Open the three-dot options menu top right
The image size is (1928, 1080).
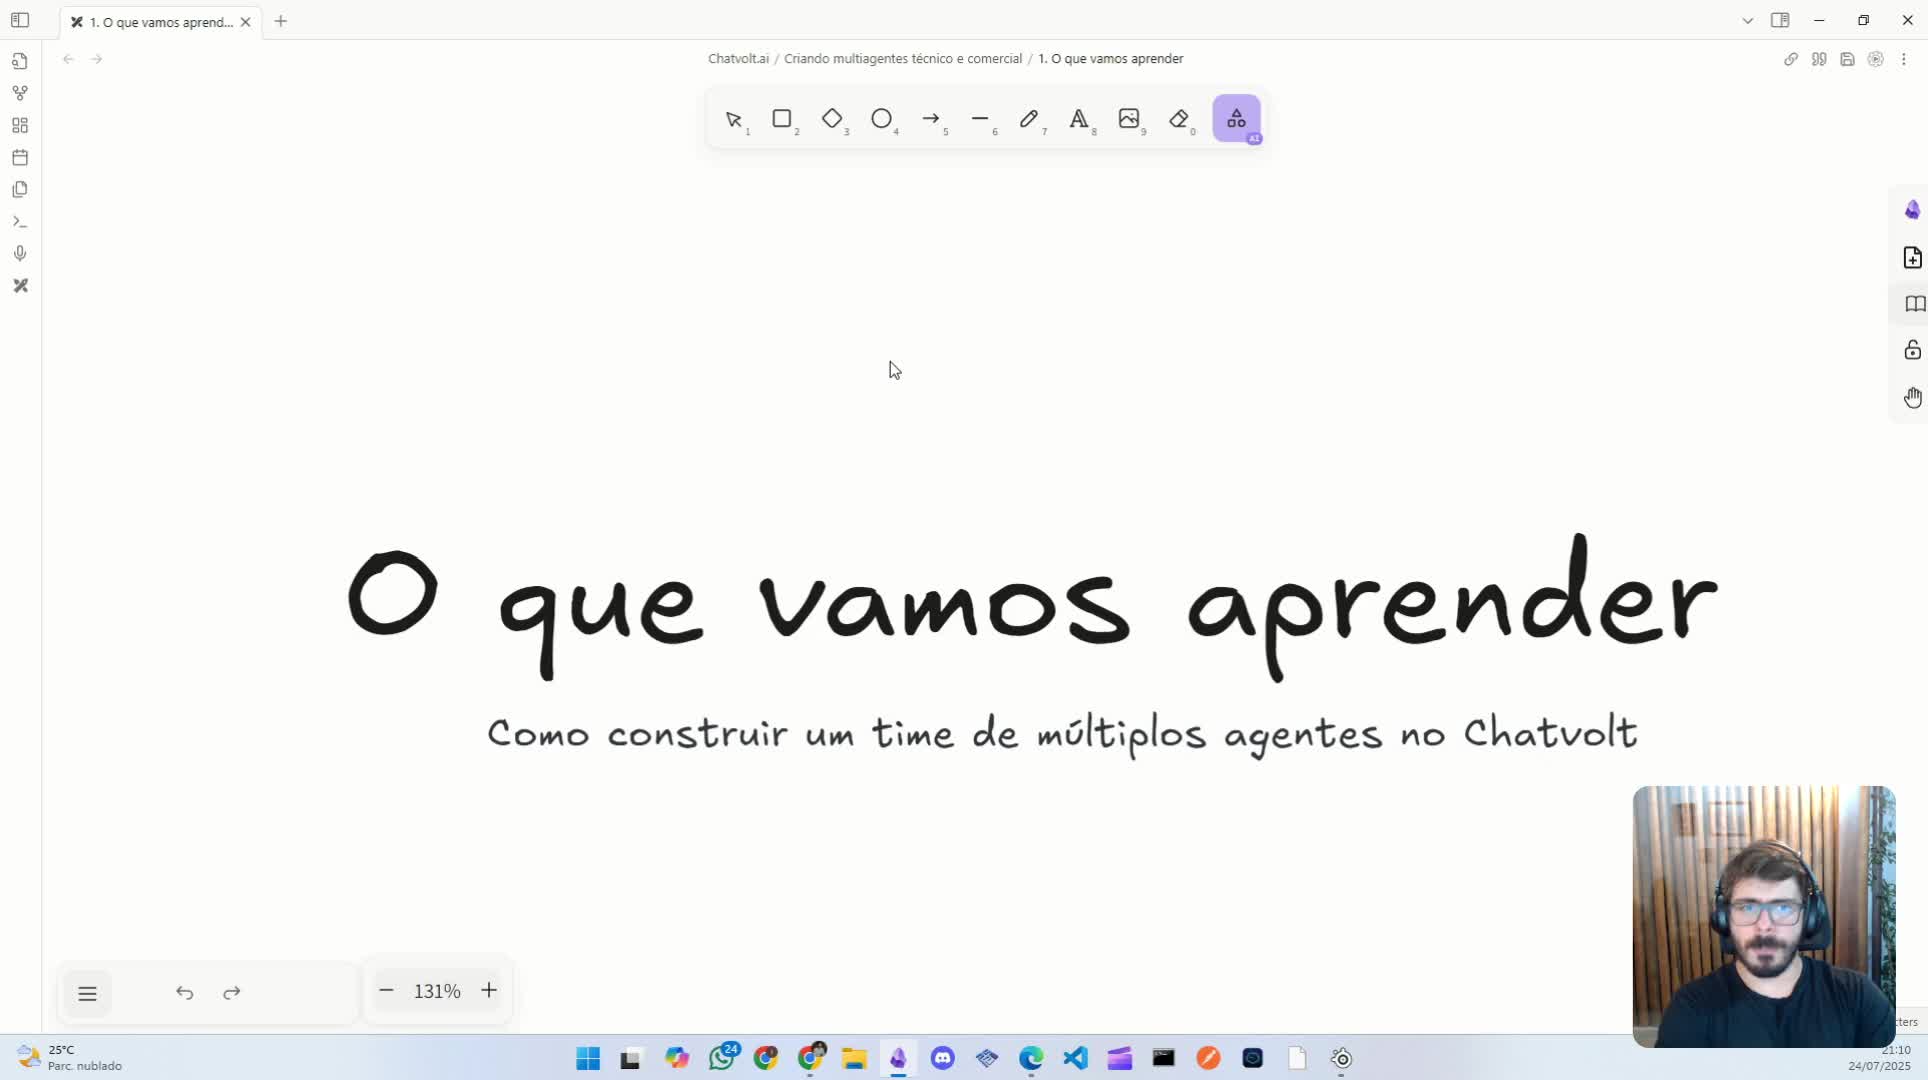click(1905, 59)
